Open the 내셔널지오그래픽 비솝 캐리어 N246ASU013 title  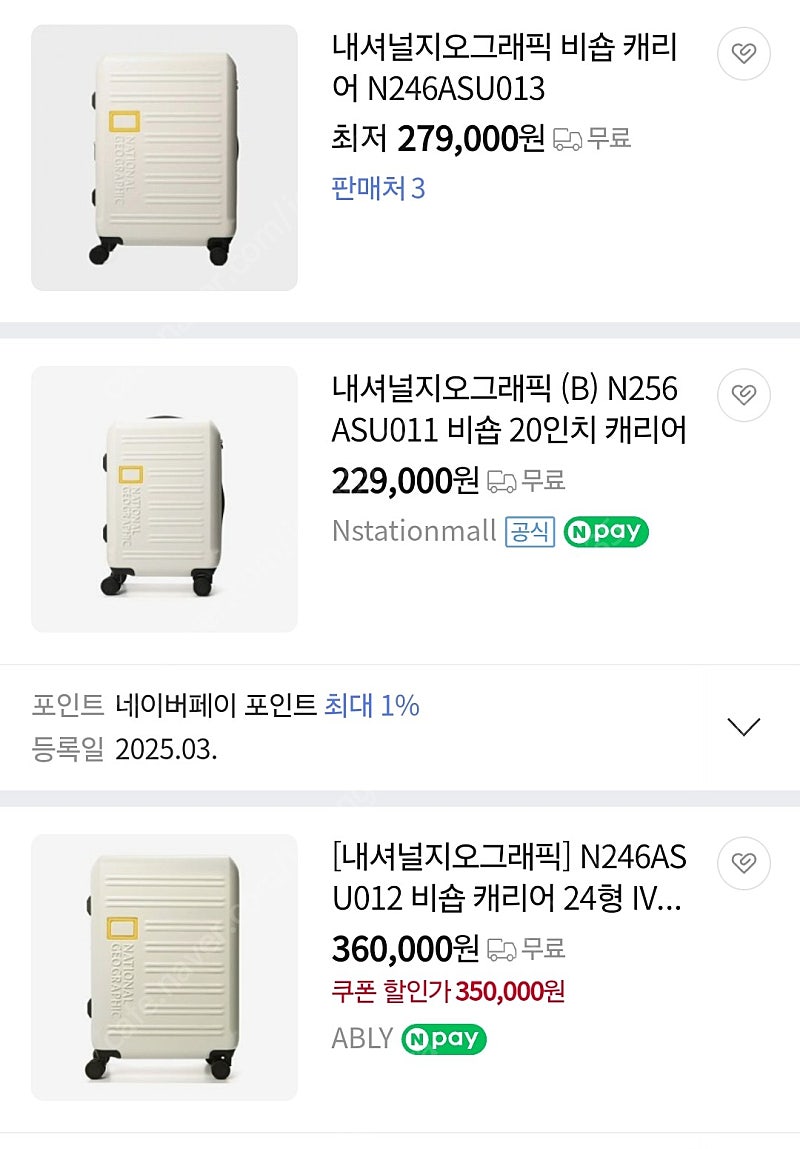coord(504,68)
